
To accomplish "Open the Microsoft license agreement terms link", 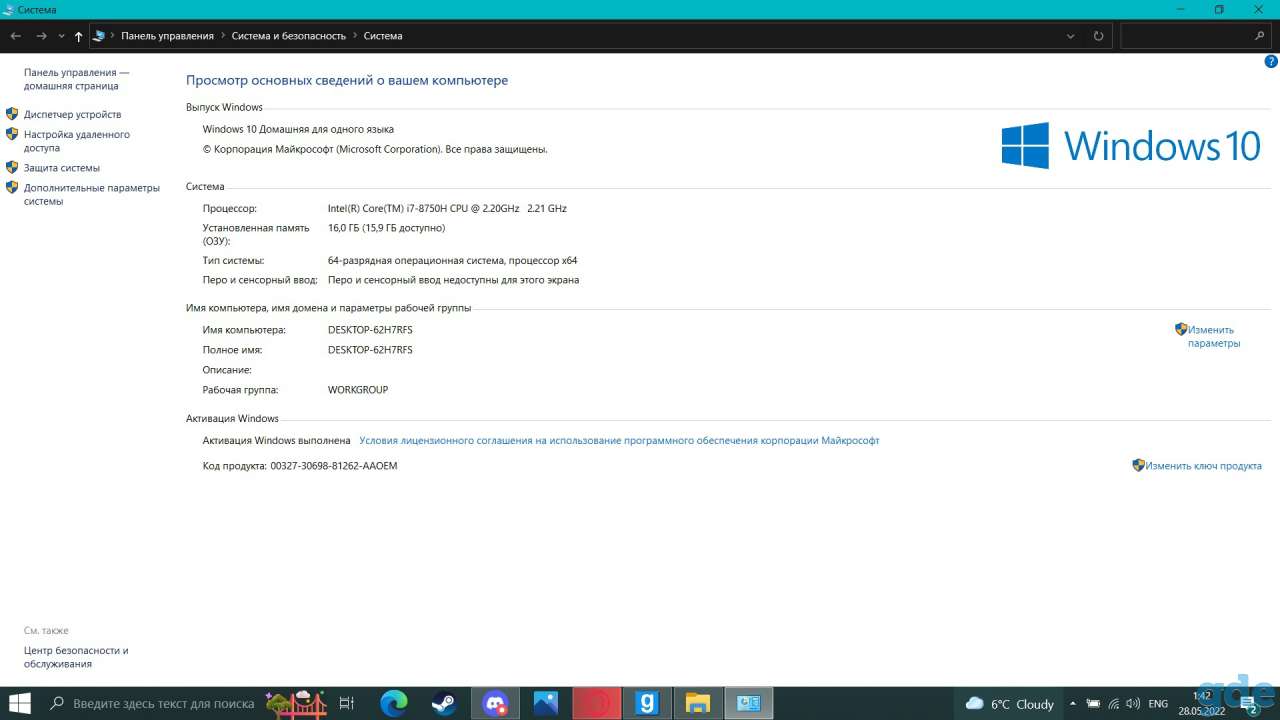I will [619, 440].
